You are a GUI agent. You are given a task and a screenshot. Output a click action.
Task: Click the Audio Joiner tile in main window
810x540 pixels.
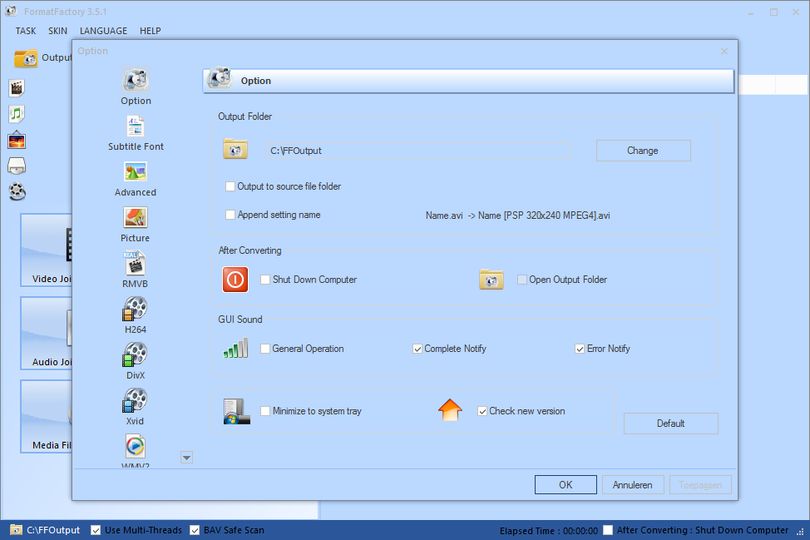46,333
